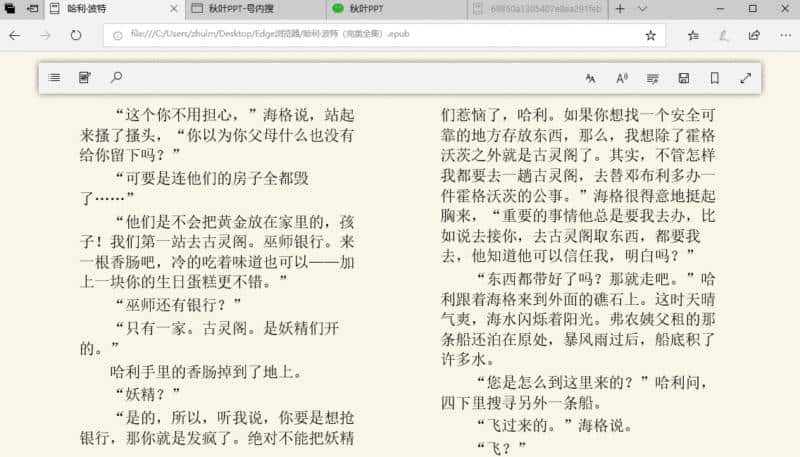
Task: Go forward with the browser forward arrow
Action: pos(45,35)
